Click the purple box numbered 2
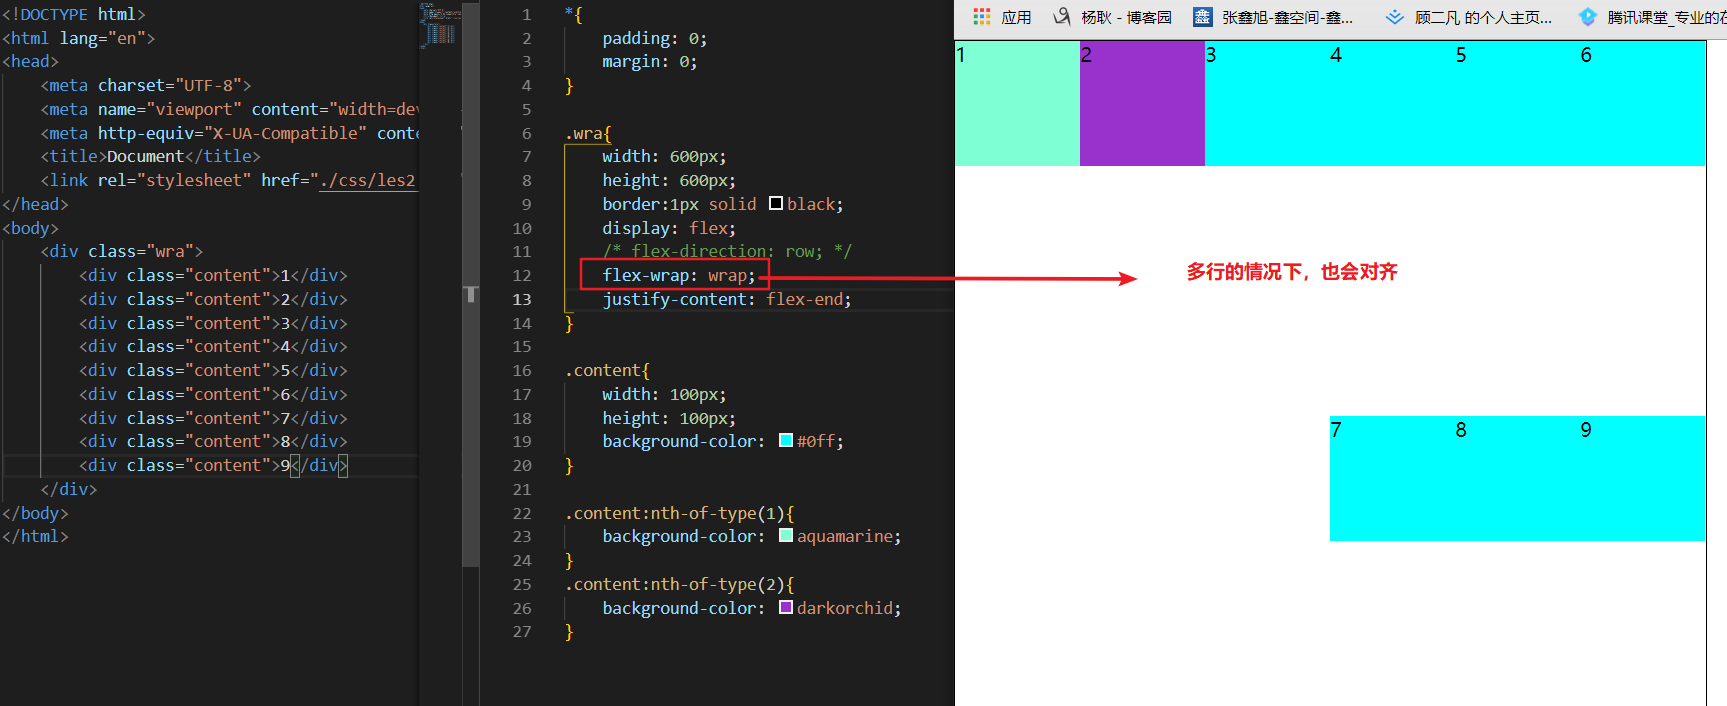 [x=1142, y=103]
